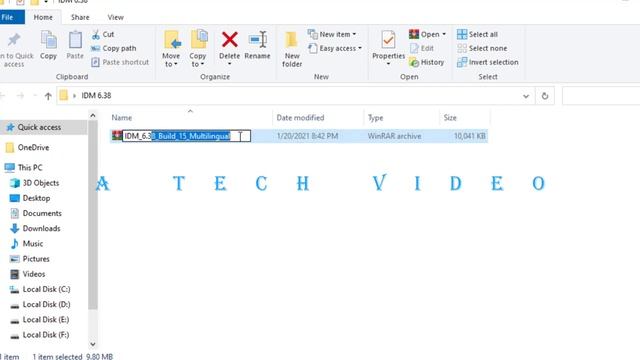Switch to the Share ribbon tab

pos(80,17)
